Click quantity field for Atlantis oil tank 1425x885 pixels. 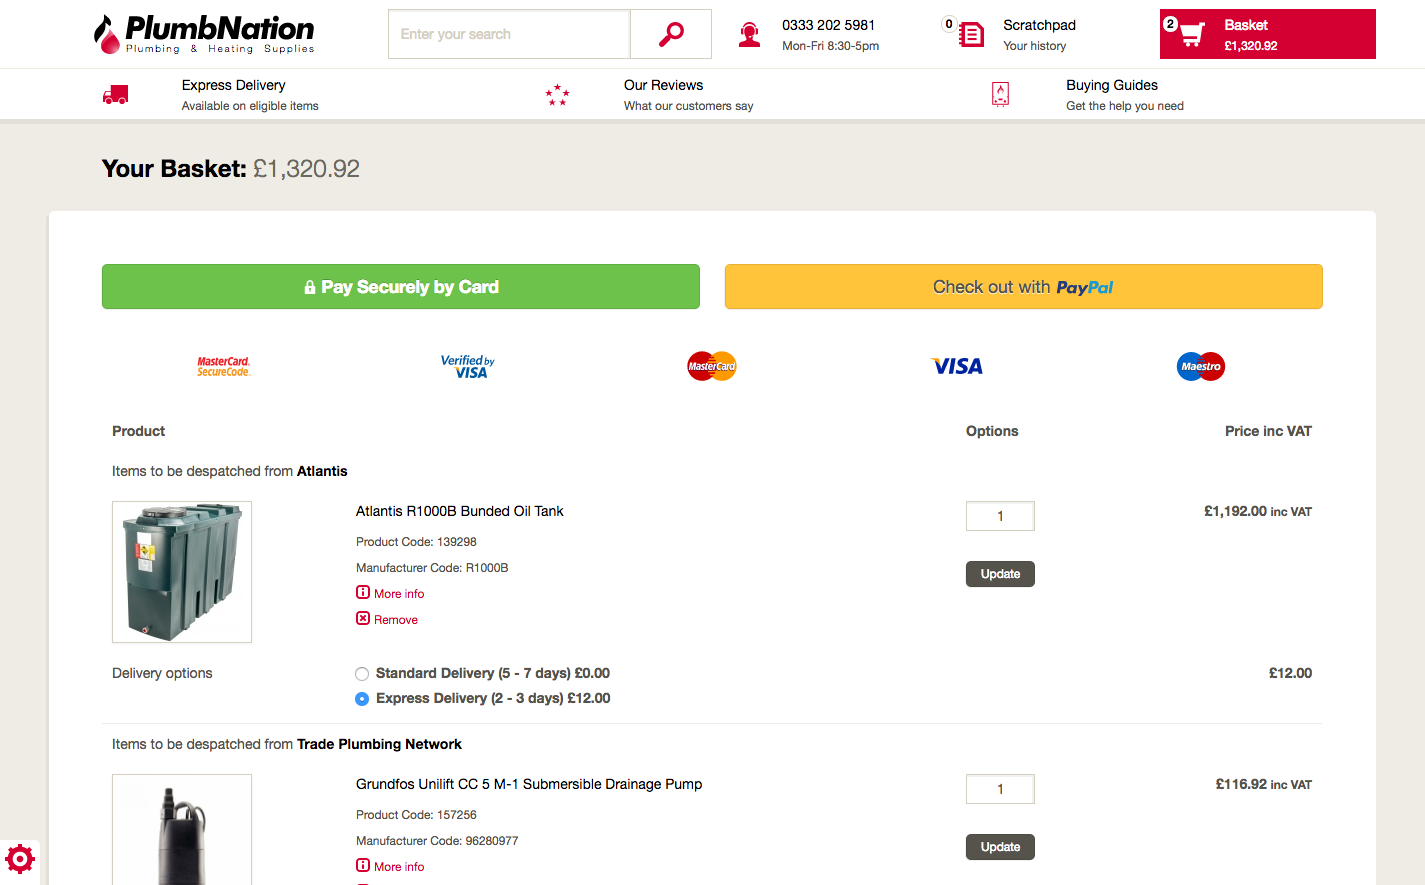[x=1000, y=516]
